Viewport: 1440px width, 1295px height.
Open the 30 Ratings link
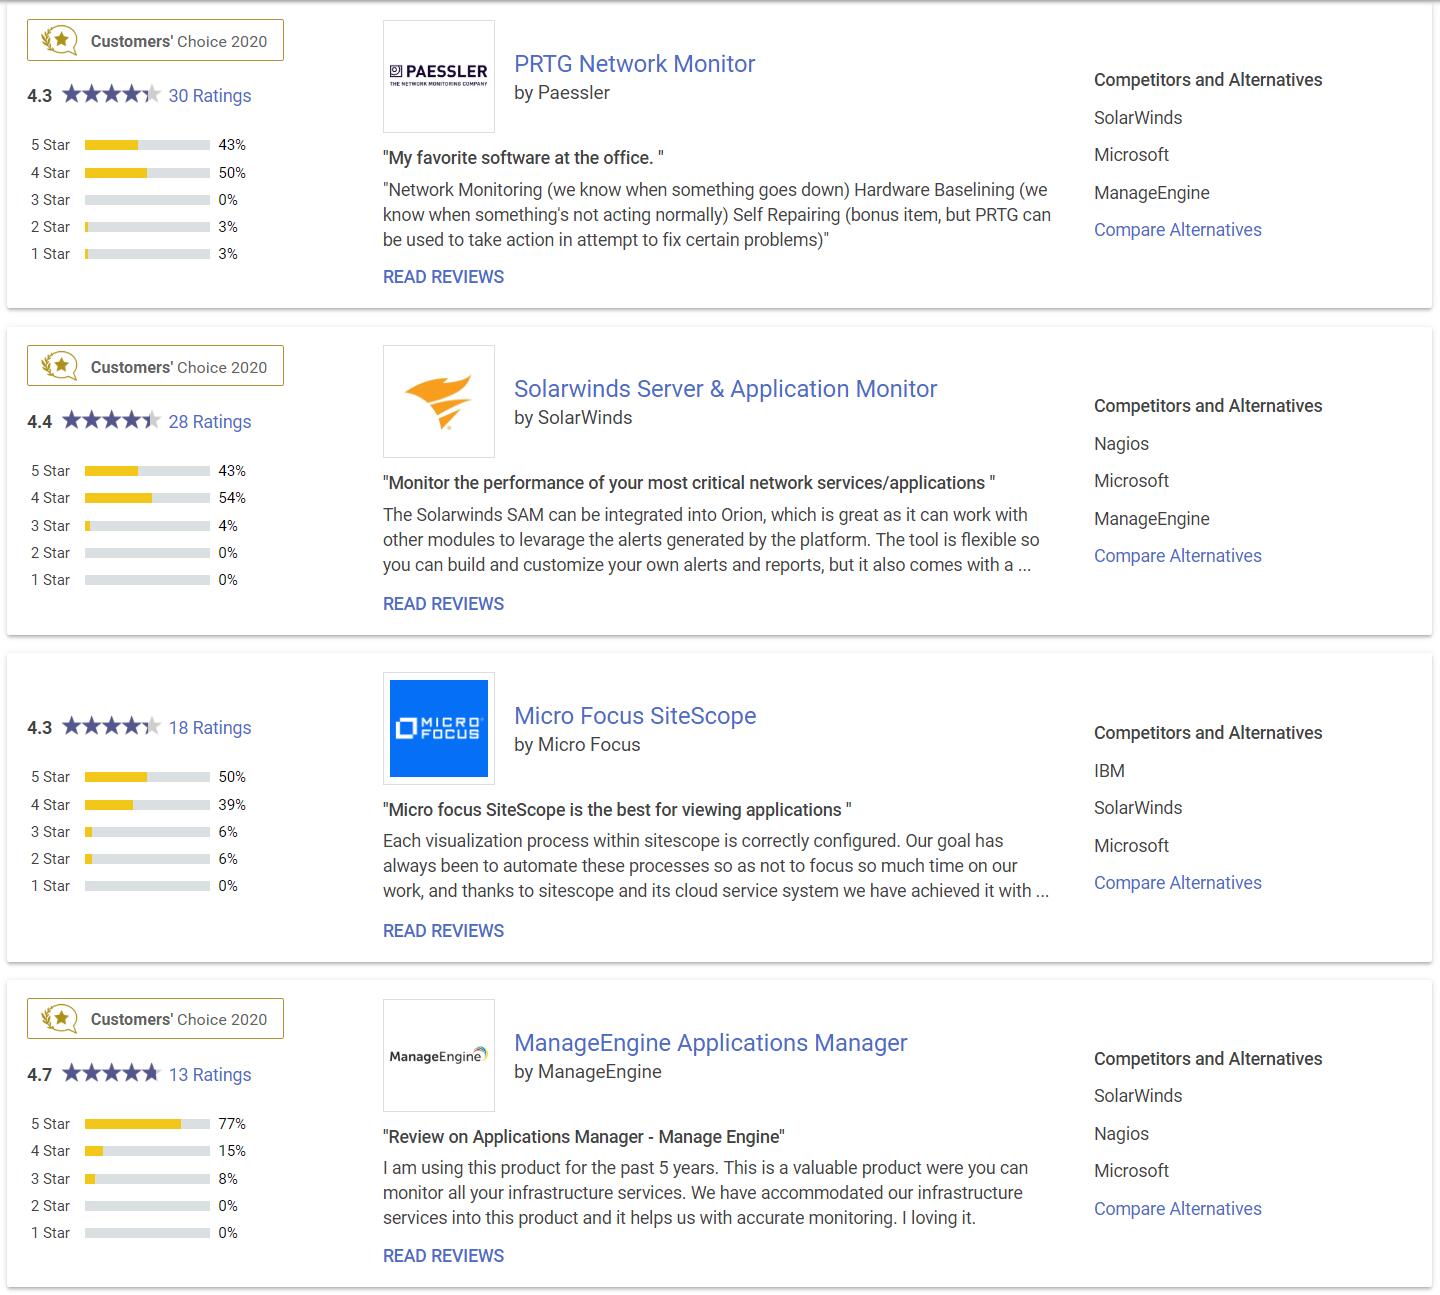pos(209,96)
